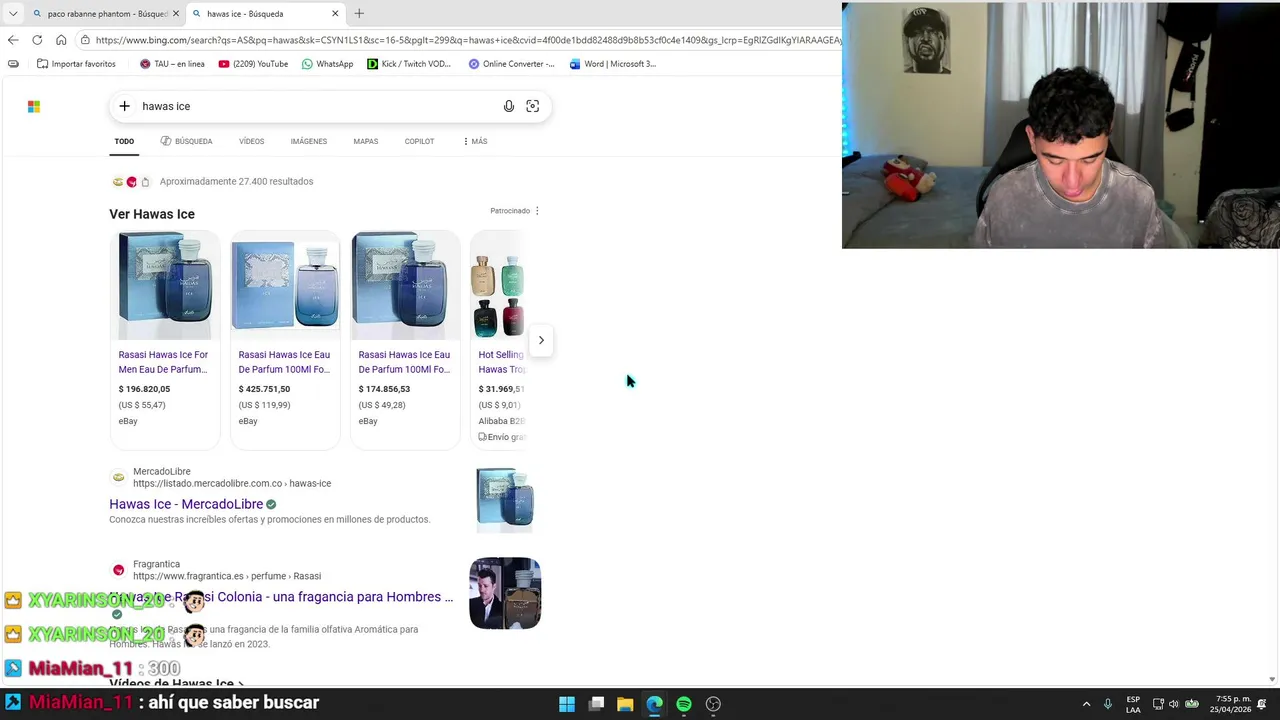Reload the current page
The image size is (1280, 720).
pyautogui.click(x=37, y=40)
